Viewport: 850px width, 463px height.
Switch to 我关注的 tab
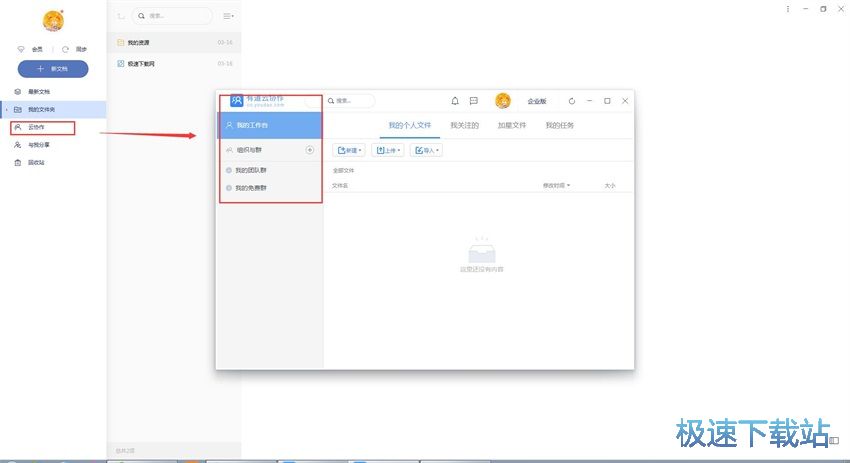465,125
